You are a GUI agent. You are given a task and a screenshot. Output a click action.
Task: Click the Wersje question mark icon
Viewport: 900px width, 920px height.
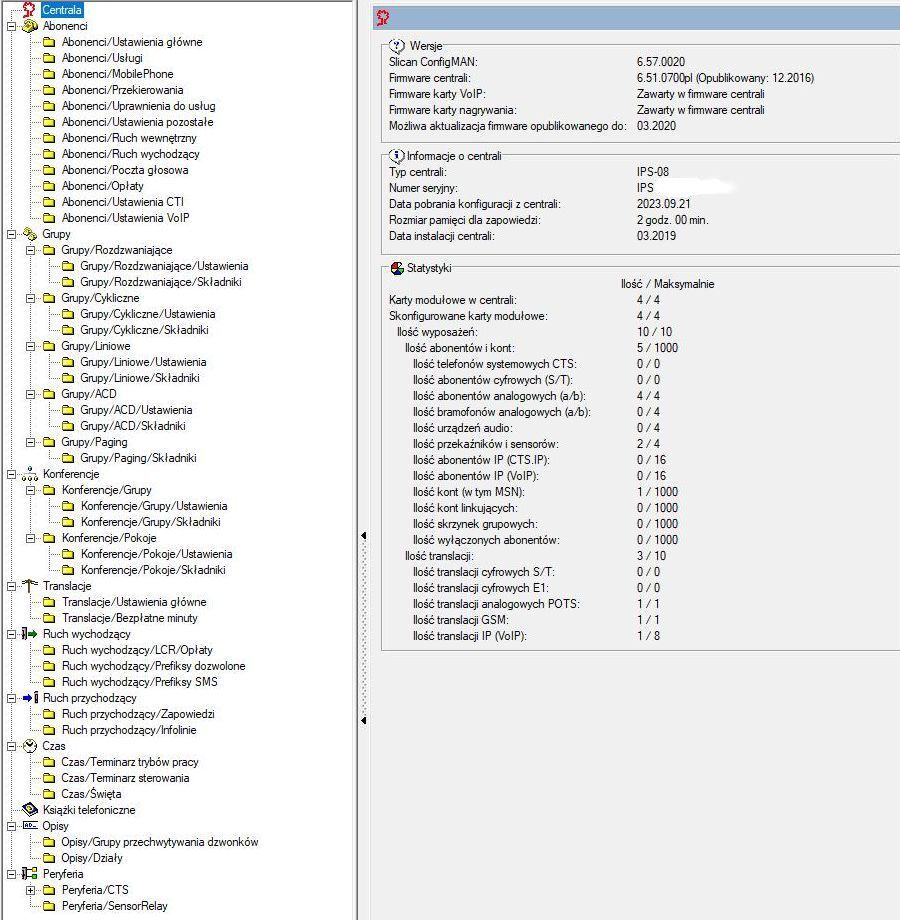(397, 46)
